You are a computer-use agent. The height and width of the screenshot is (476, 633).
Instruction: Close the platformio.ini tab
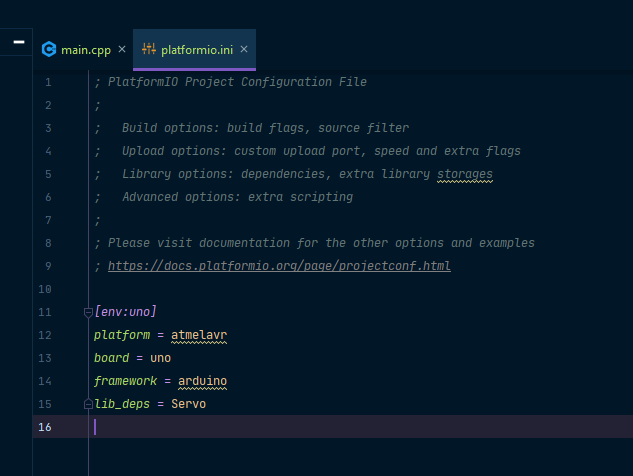click(244, 49)
